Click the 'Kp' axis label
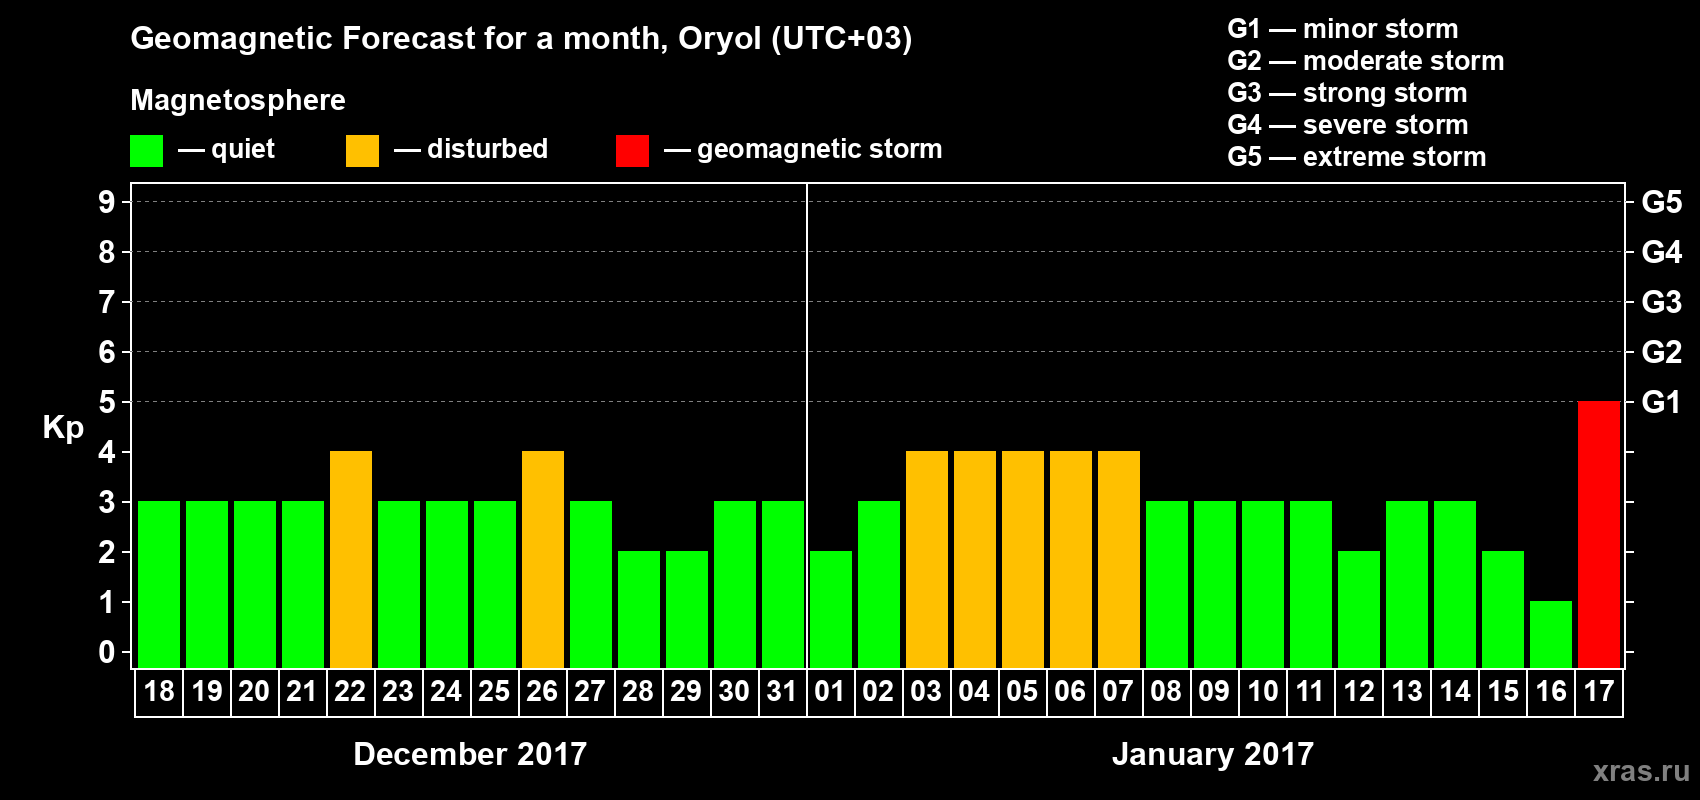The image size is (1700, 800). [63, 427]
